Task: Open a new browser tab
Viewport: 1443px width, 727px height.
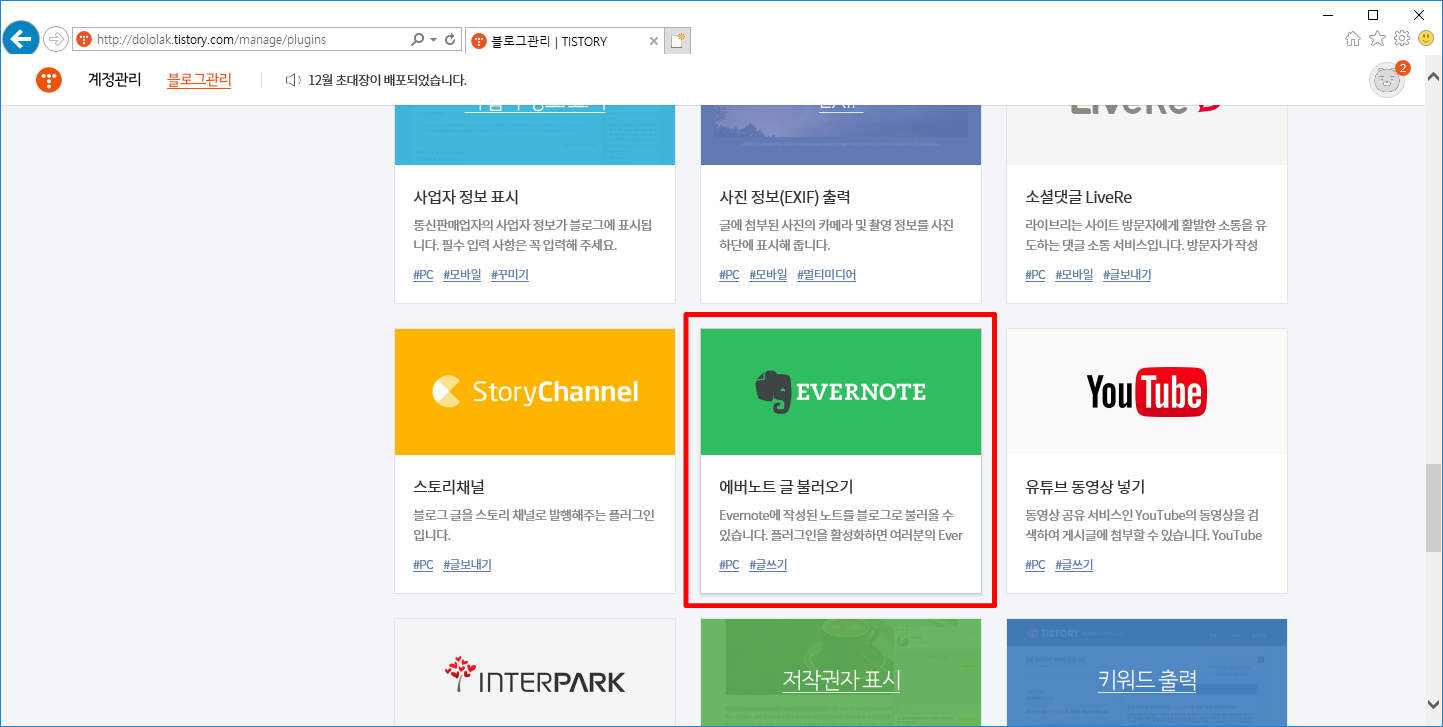Action: coord(679,41)
